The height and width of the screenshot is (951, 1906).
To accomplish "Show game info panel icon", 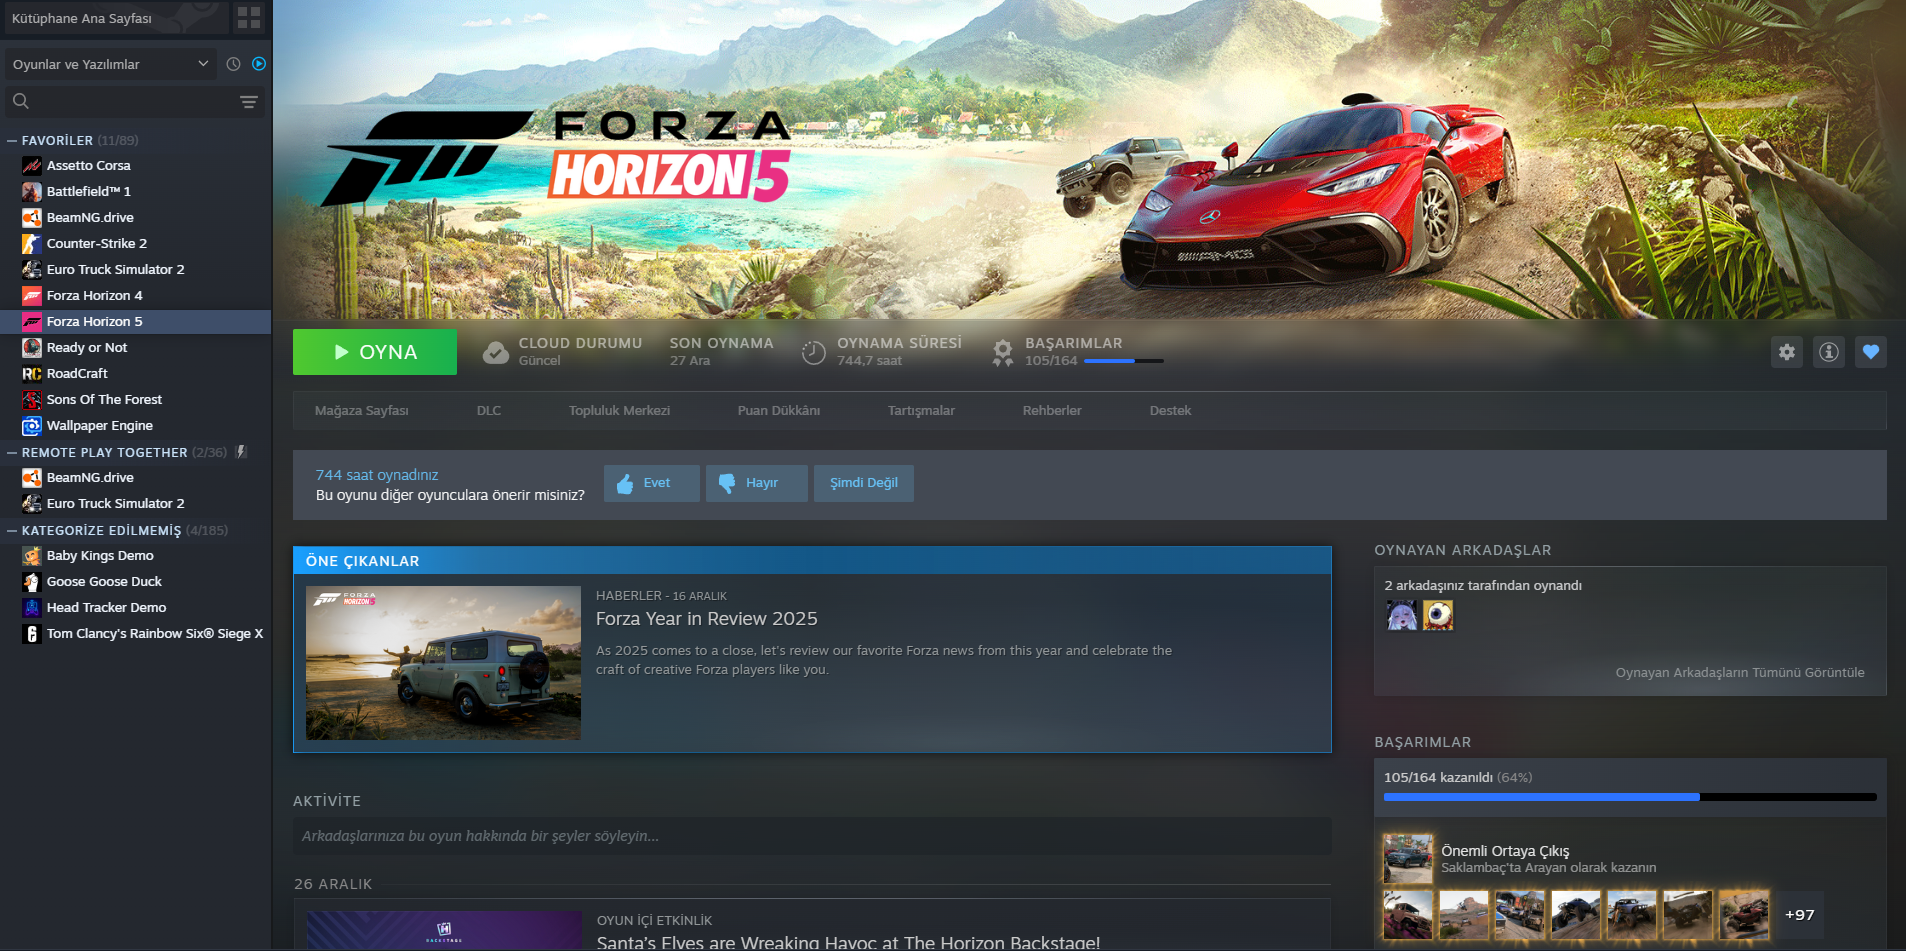I will coord(1829,352).
